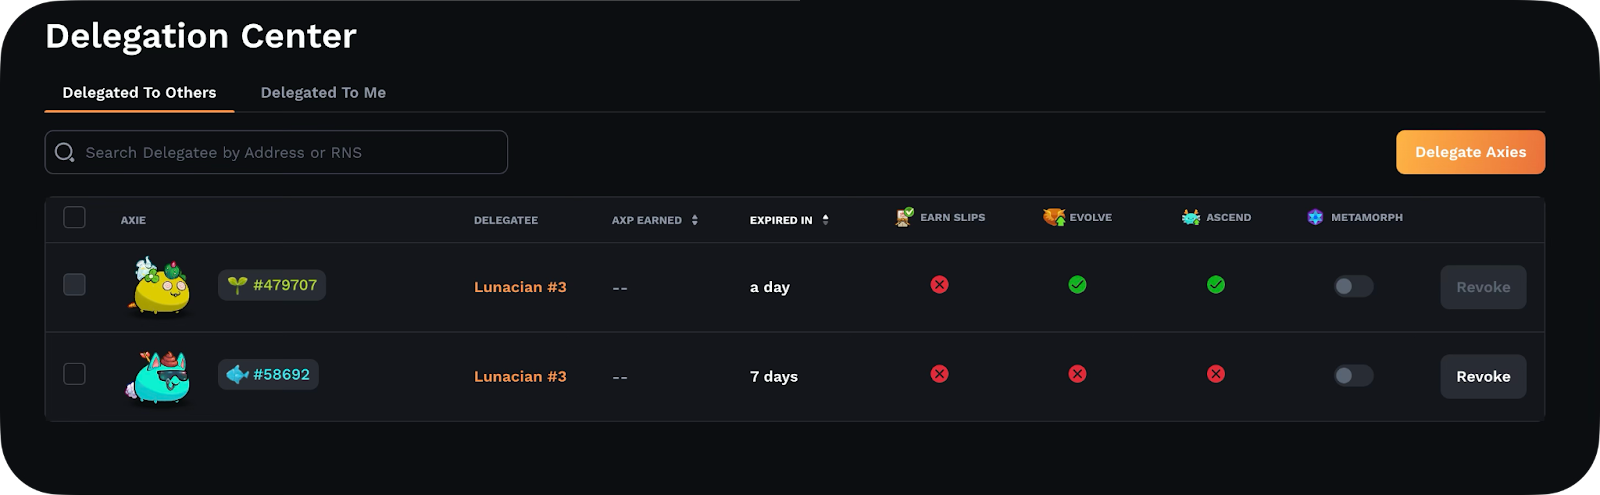Revoke delegation for Axie #58692
The image size is (1600, 495).
click(x=1483, y=376)
